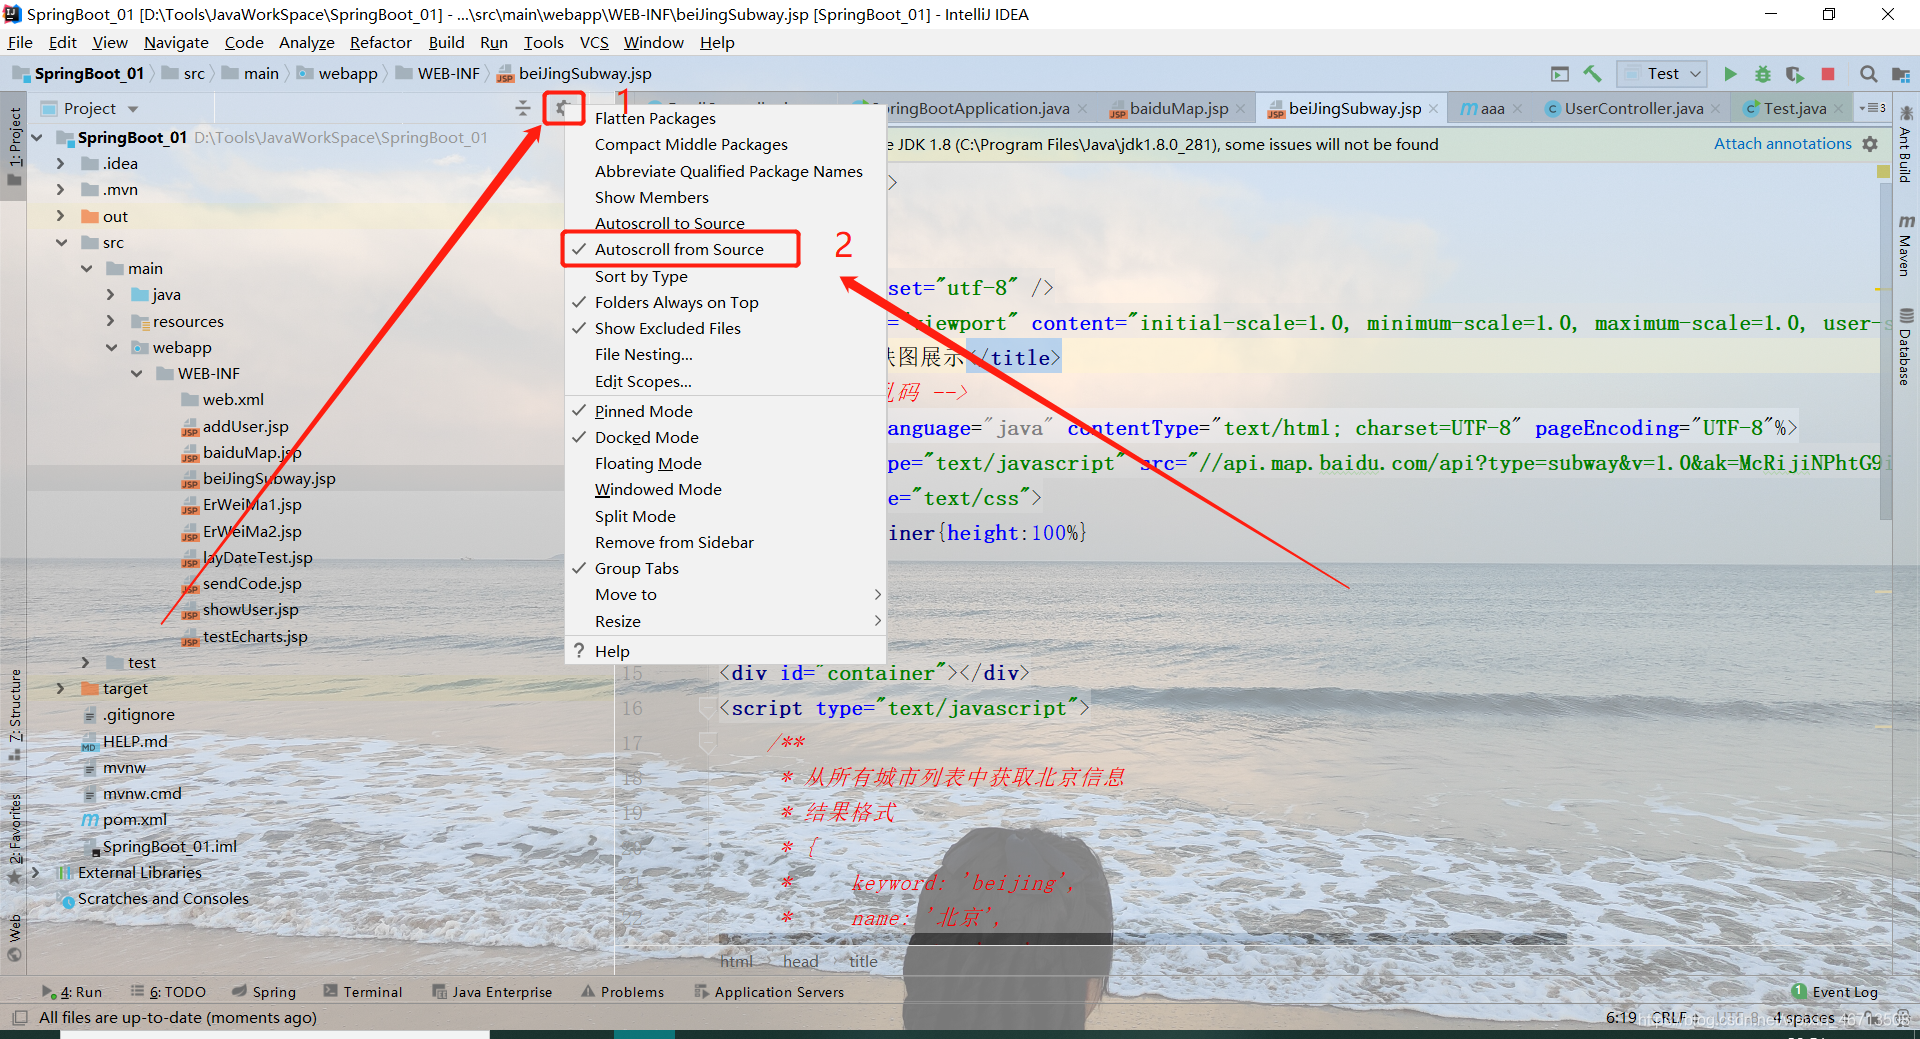1920x1039 pixels.
Task: Expand the target folder
Action: 60,688
